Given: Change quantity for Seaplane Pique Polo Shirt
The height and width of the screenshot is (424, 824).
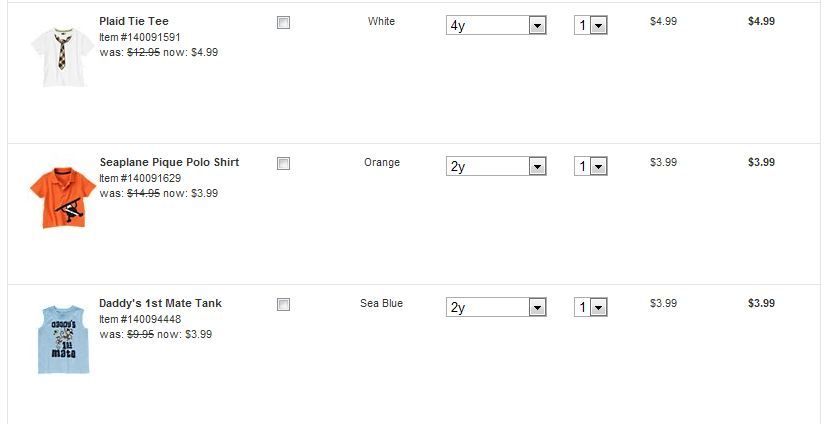Looking at the screenshot, I should pyautogui.click(x=591, y=167).
